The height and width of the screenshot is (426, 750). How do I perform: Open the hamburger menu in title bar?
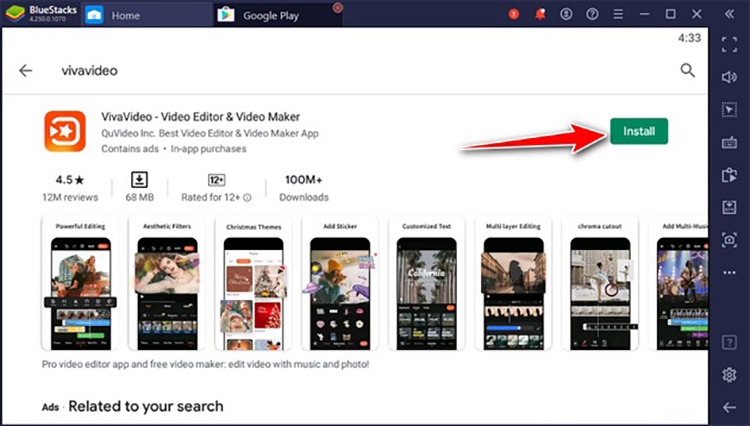tap(618, 14)
